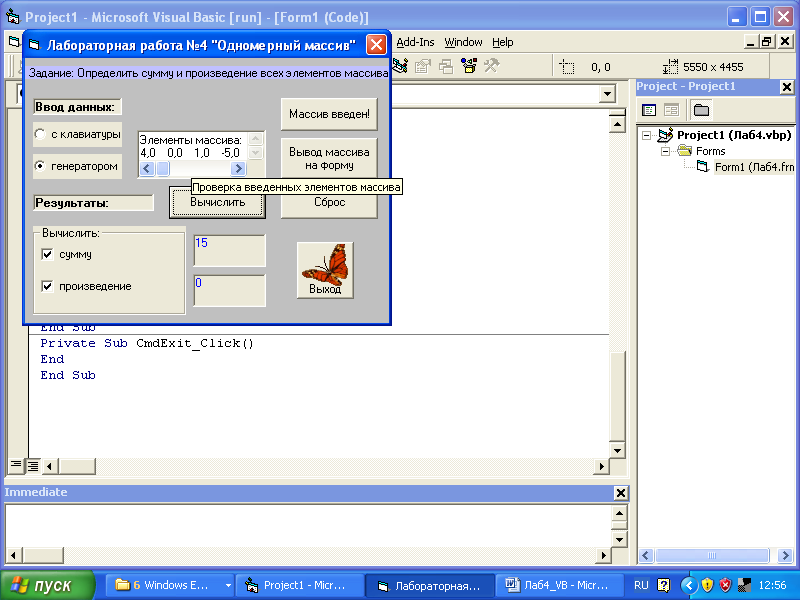The image size is (800, 600).
Task: Click the View Object icon in Project panel
Action: [x=671, y=110]
